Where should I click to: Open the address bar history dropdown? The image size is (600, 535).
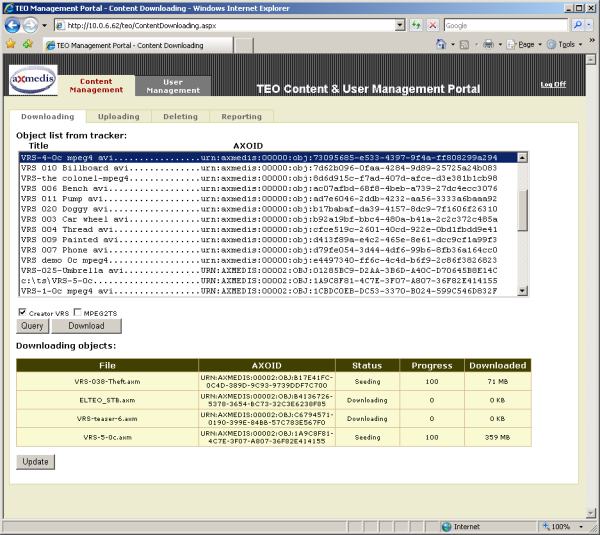tap(400, 25)
